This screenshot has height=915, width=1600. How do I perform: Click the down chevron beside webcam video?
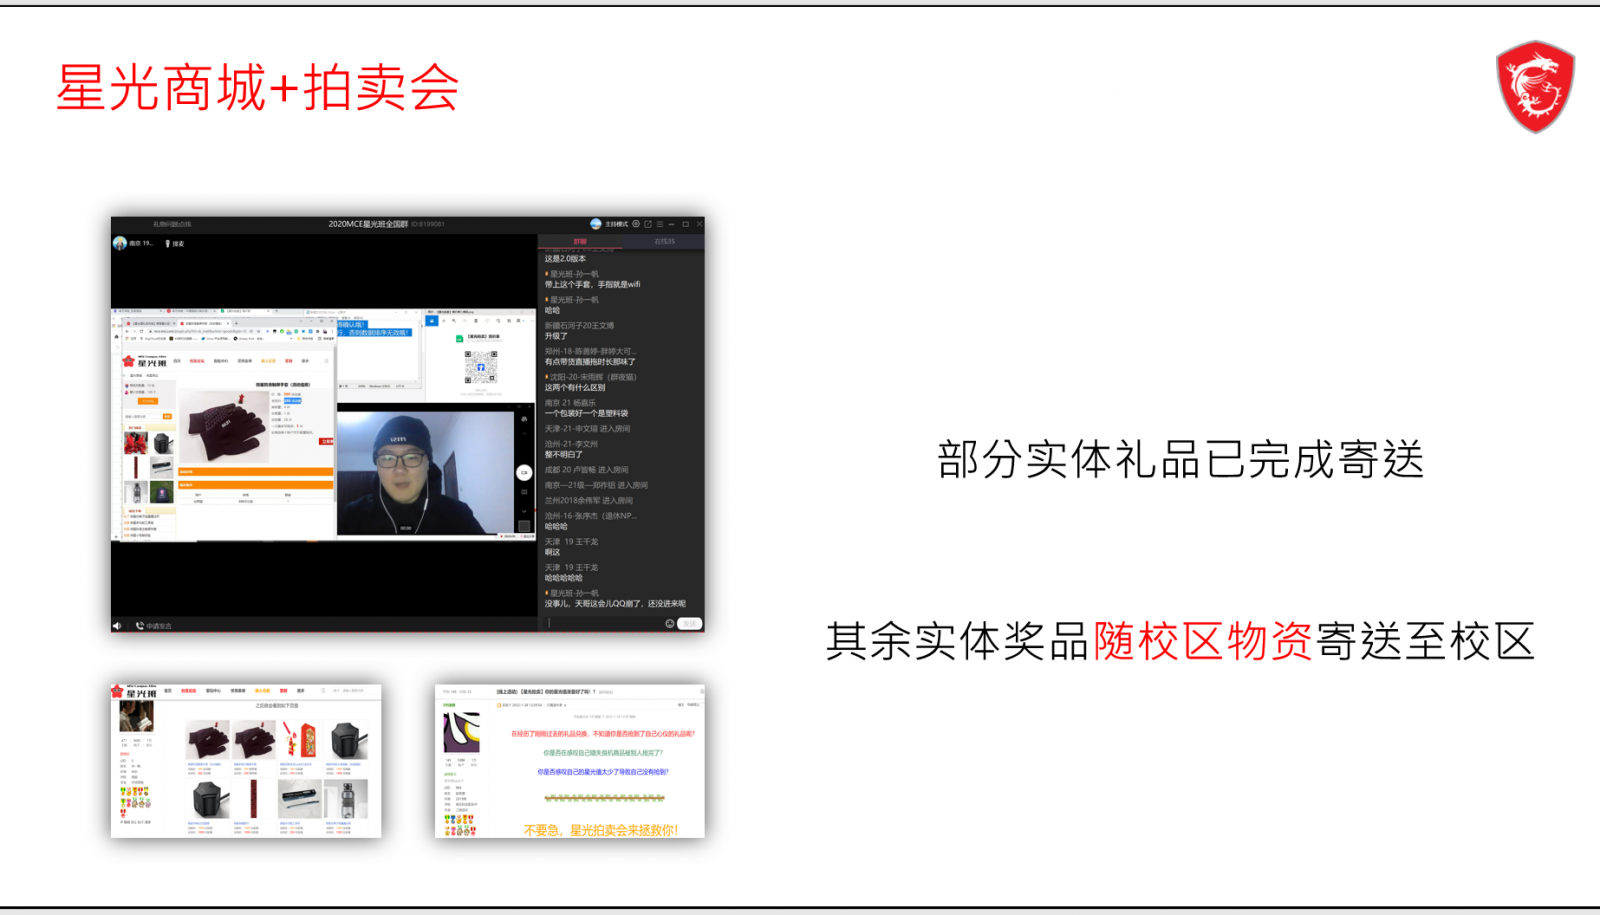click(524, 511)
